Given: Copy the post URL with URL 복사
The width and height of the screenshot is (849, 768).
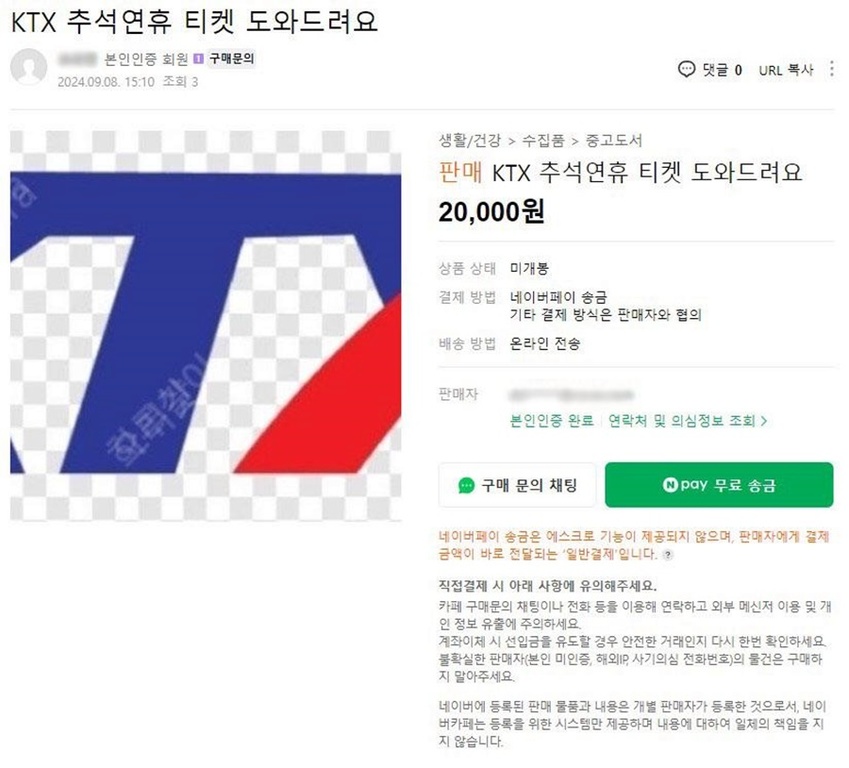Looking at the screenshot, I should pos(786,70).
